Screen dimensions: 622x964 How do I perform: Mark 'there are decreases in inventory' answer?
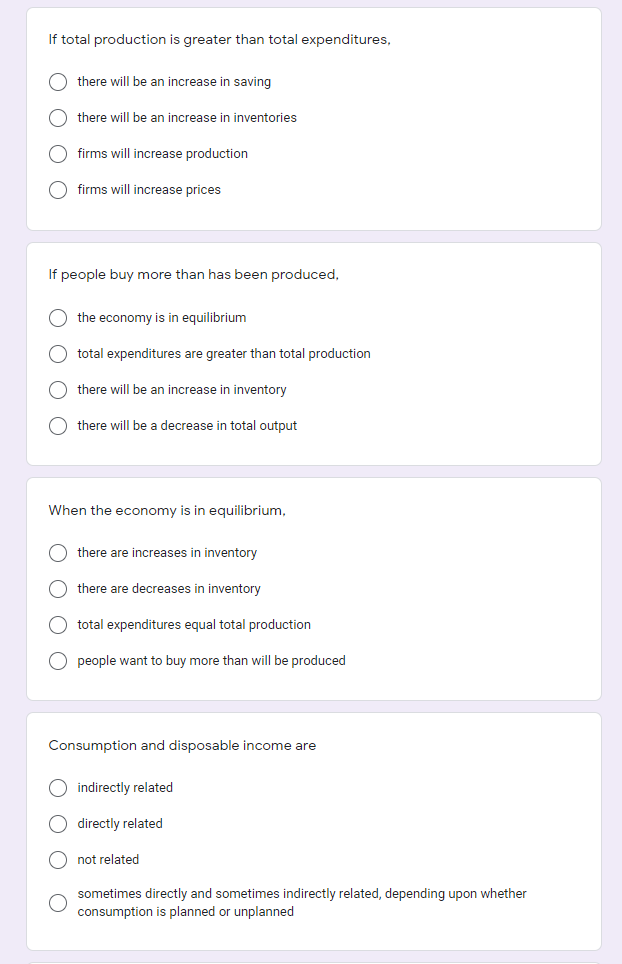pos(58,589)
